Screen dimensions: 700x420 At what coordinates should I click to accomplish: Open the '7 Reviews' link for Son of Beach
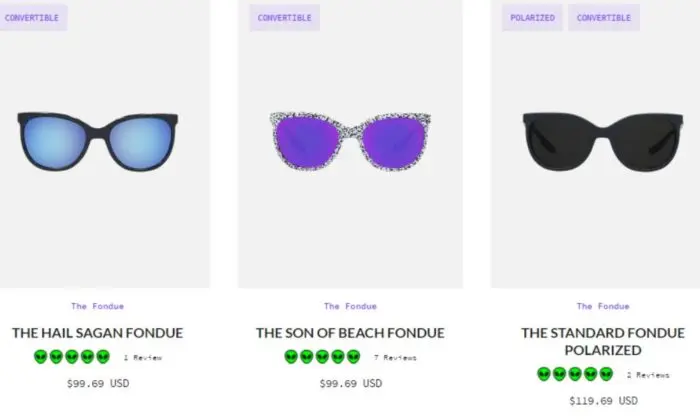click(395, 357)
